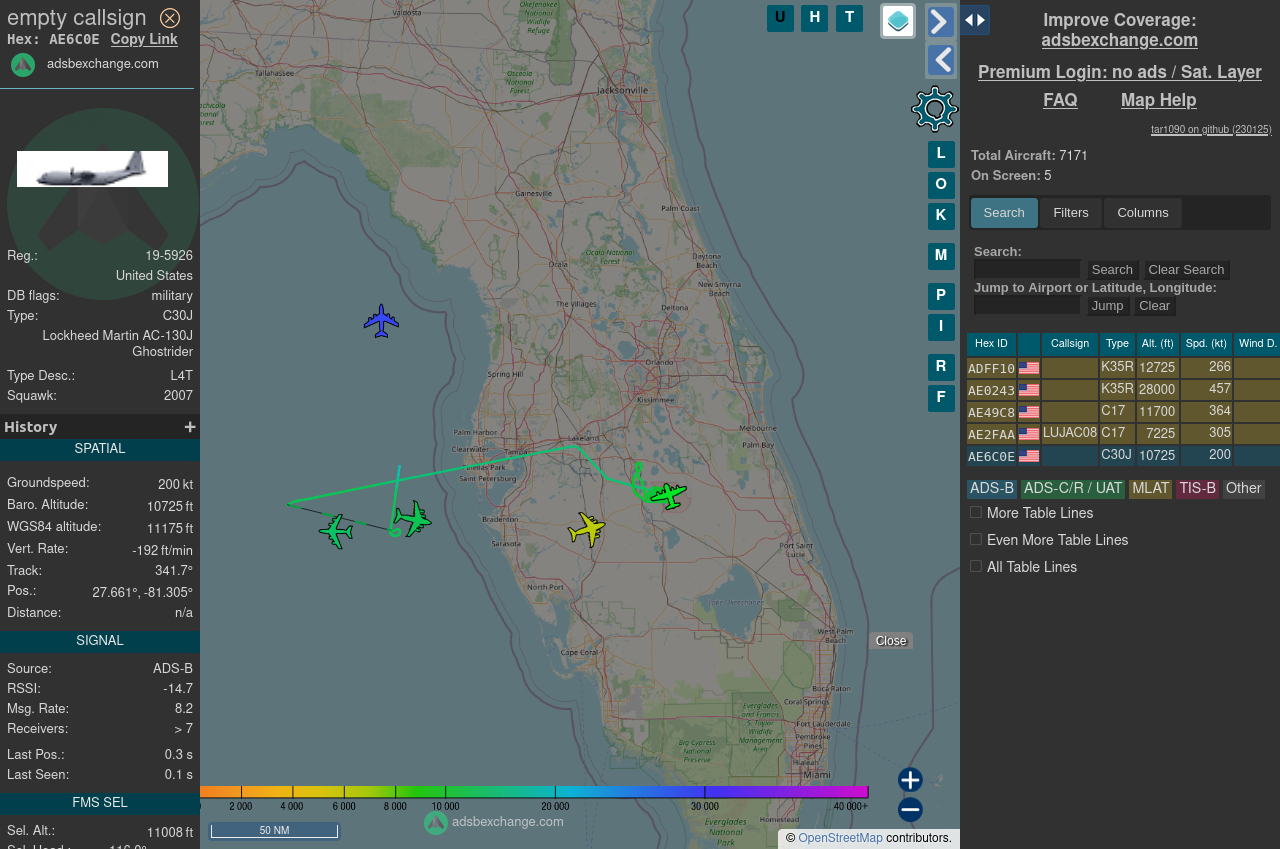This screenshot has height=849, width=1280.
Task: Click the right-arrow sidebar expand button
Action: [941, 21]
